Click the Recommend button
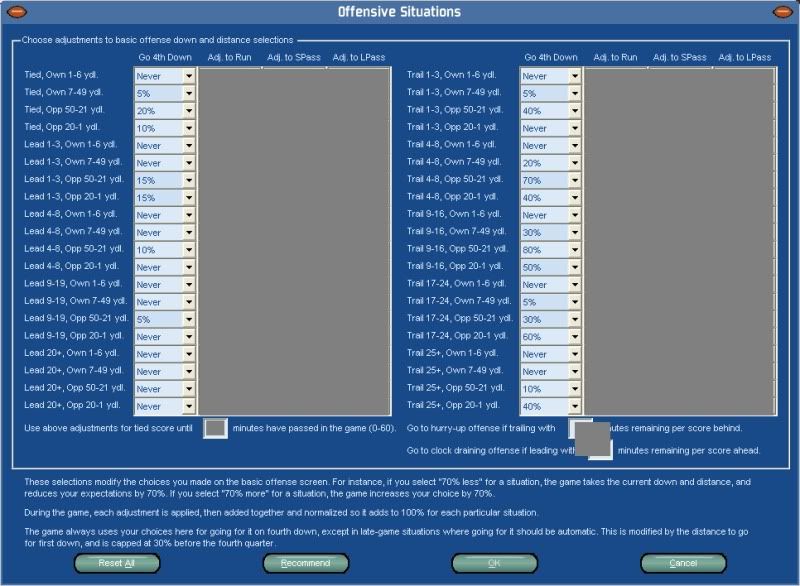The image size is (800, 586). point(305,563)
